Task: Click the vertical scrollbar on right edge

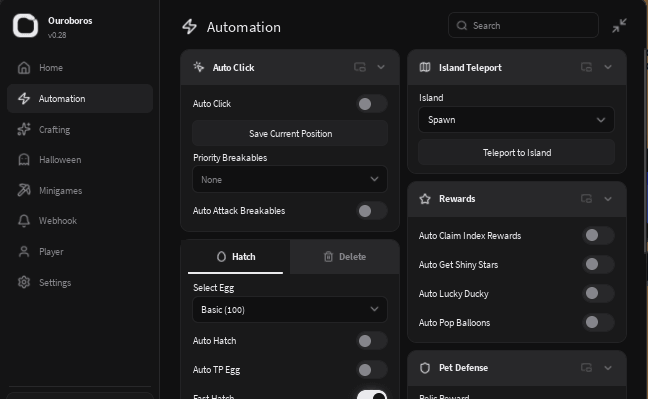Action: (646, 151)
